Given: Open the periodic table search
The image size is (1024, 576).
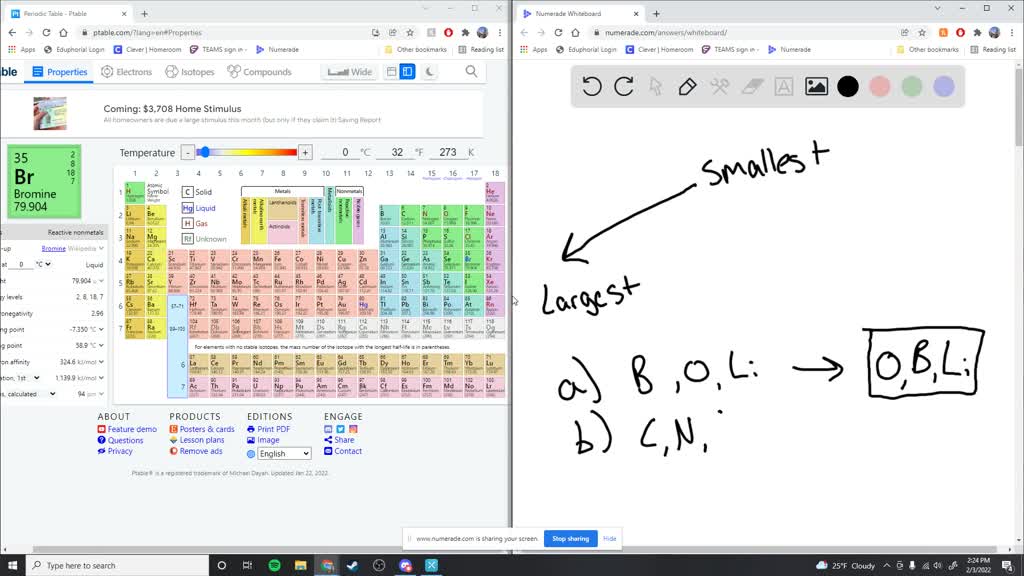Looking at the screenshot, I should click(471, 72).
